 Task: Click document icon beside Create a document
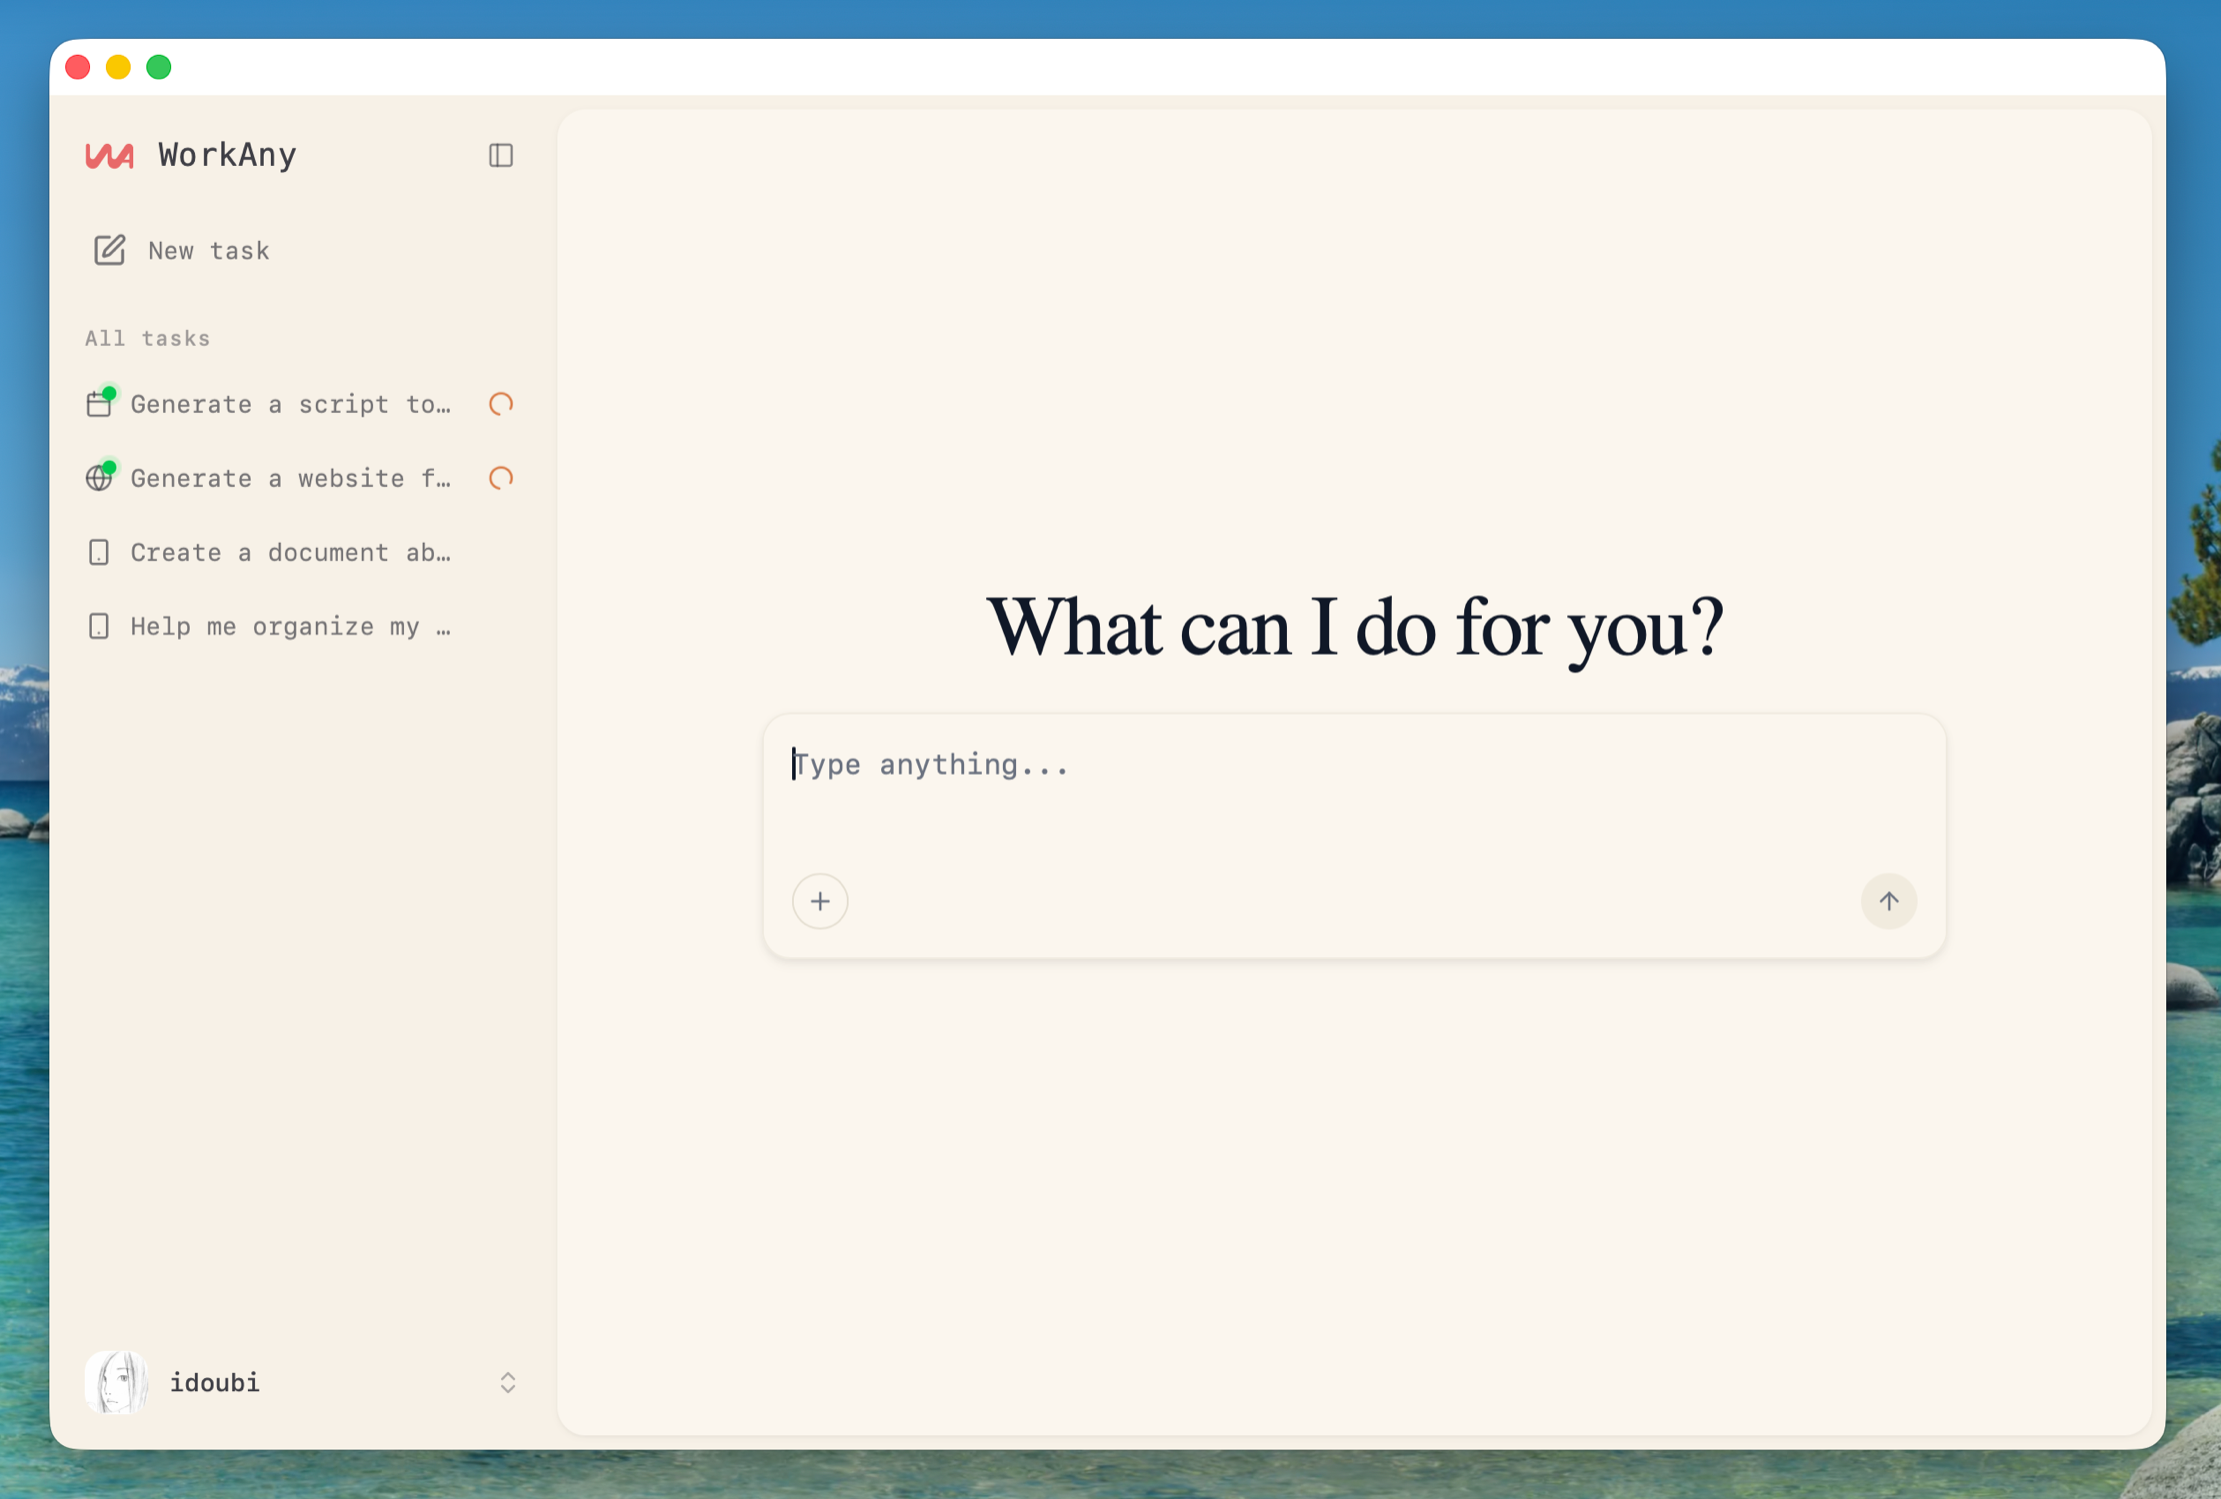tap(99, 552)
